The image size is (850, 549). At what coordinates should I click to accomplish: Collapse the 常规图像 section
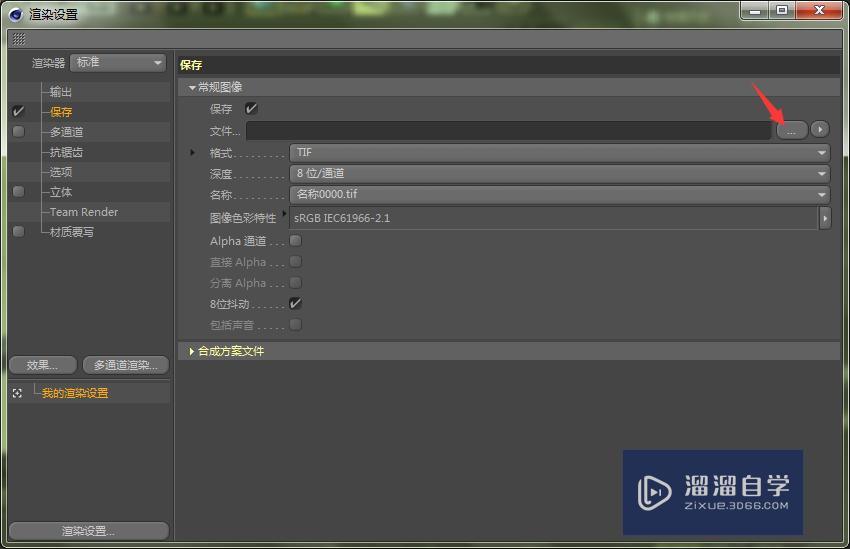(x=192, y=87)
